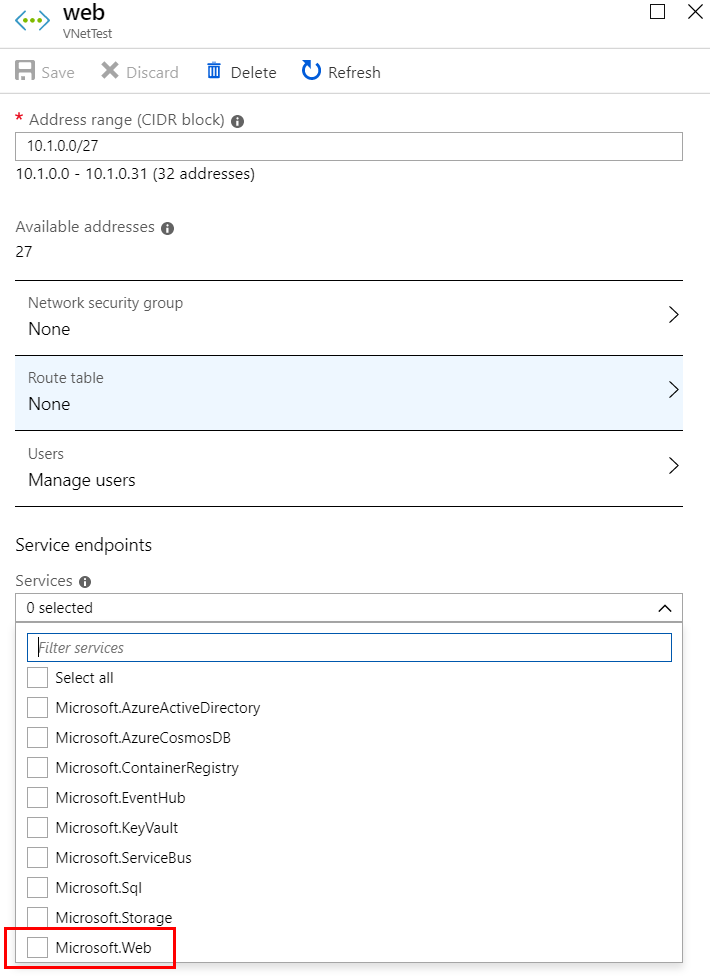Screen dimensions: 710x979
Task: Click the info icon beside Address range
Action: (x=238, y=121)
